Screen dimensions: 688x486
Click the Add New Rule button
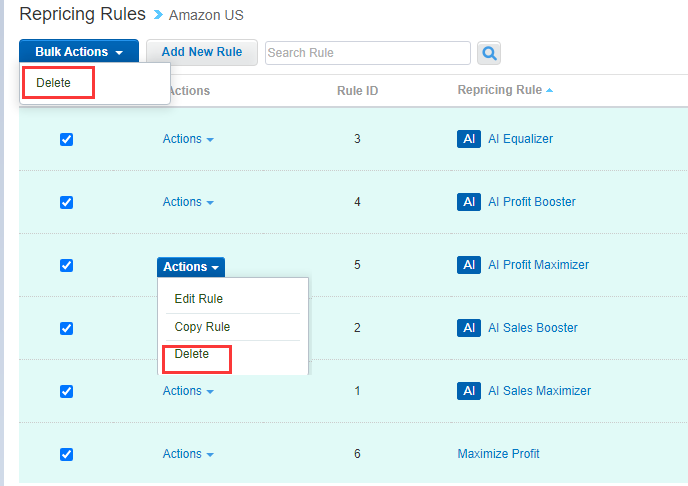[202, 52]
